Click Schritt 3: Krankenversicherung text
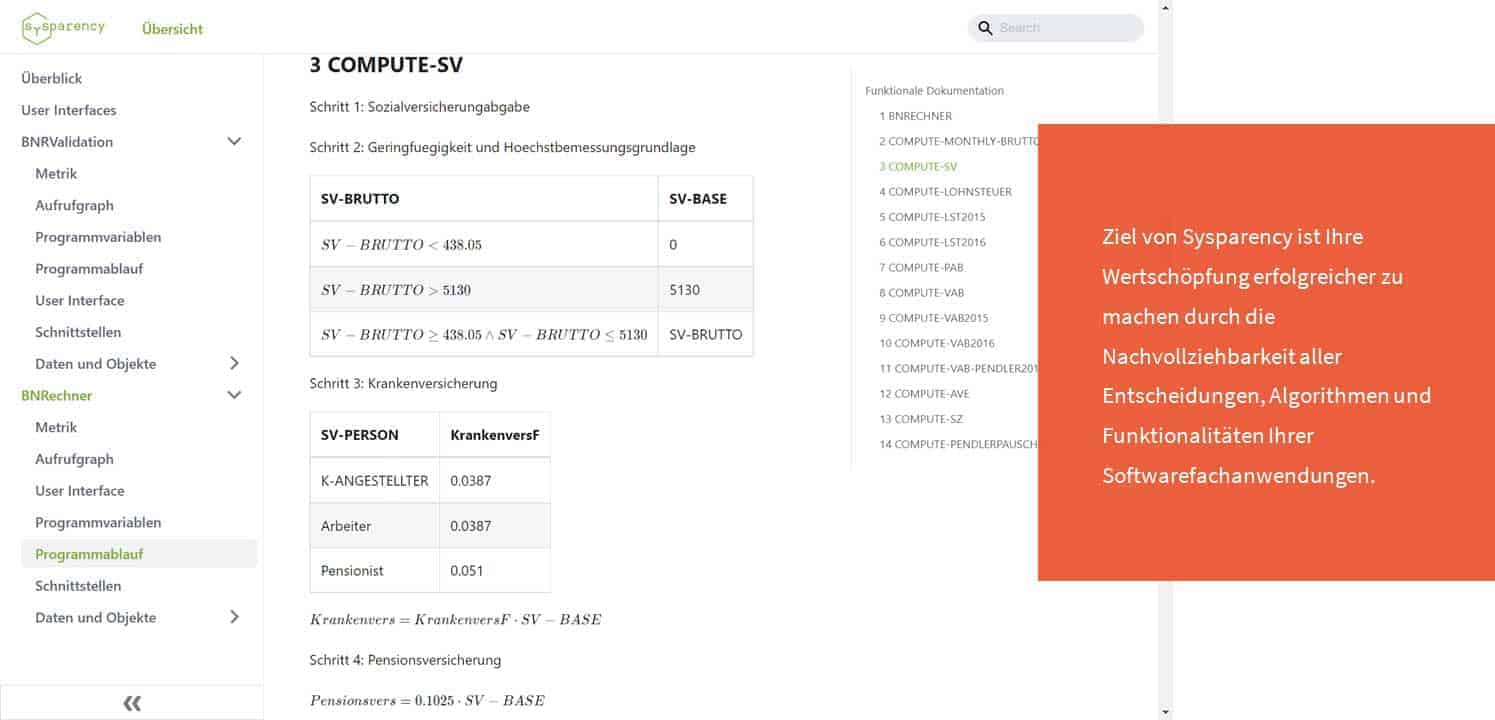Screen dimensions: 1495x720 pyautogui.click(x=403, y=383)
